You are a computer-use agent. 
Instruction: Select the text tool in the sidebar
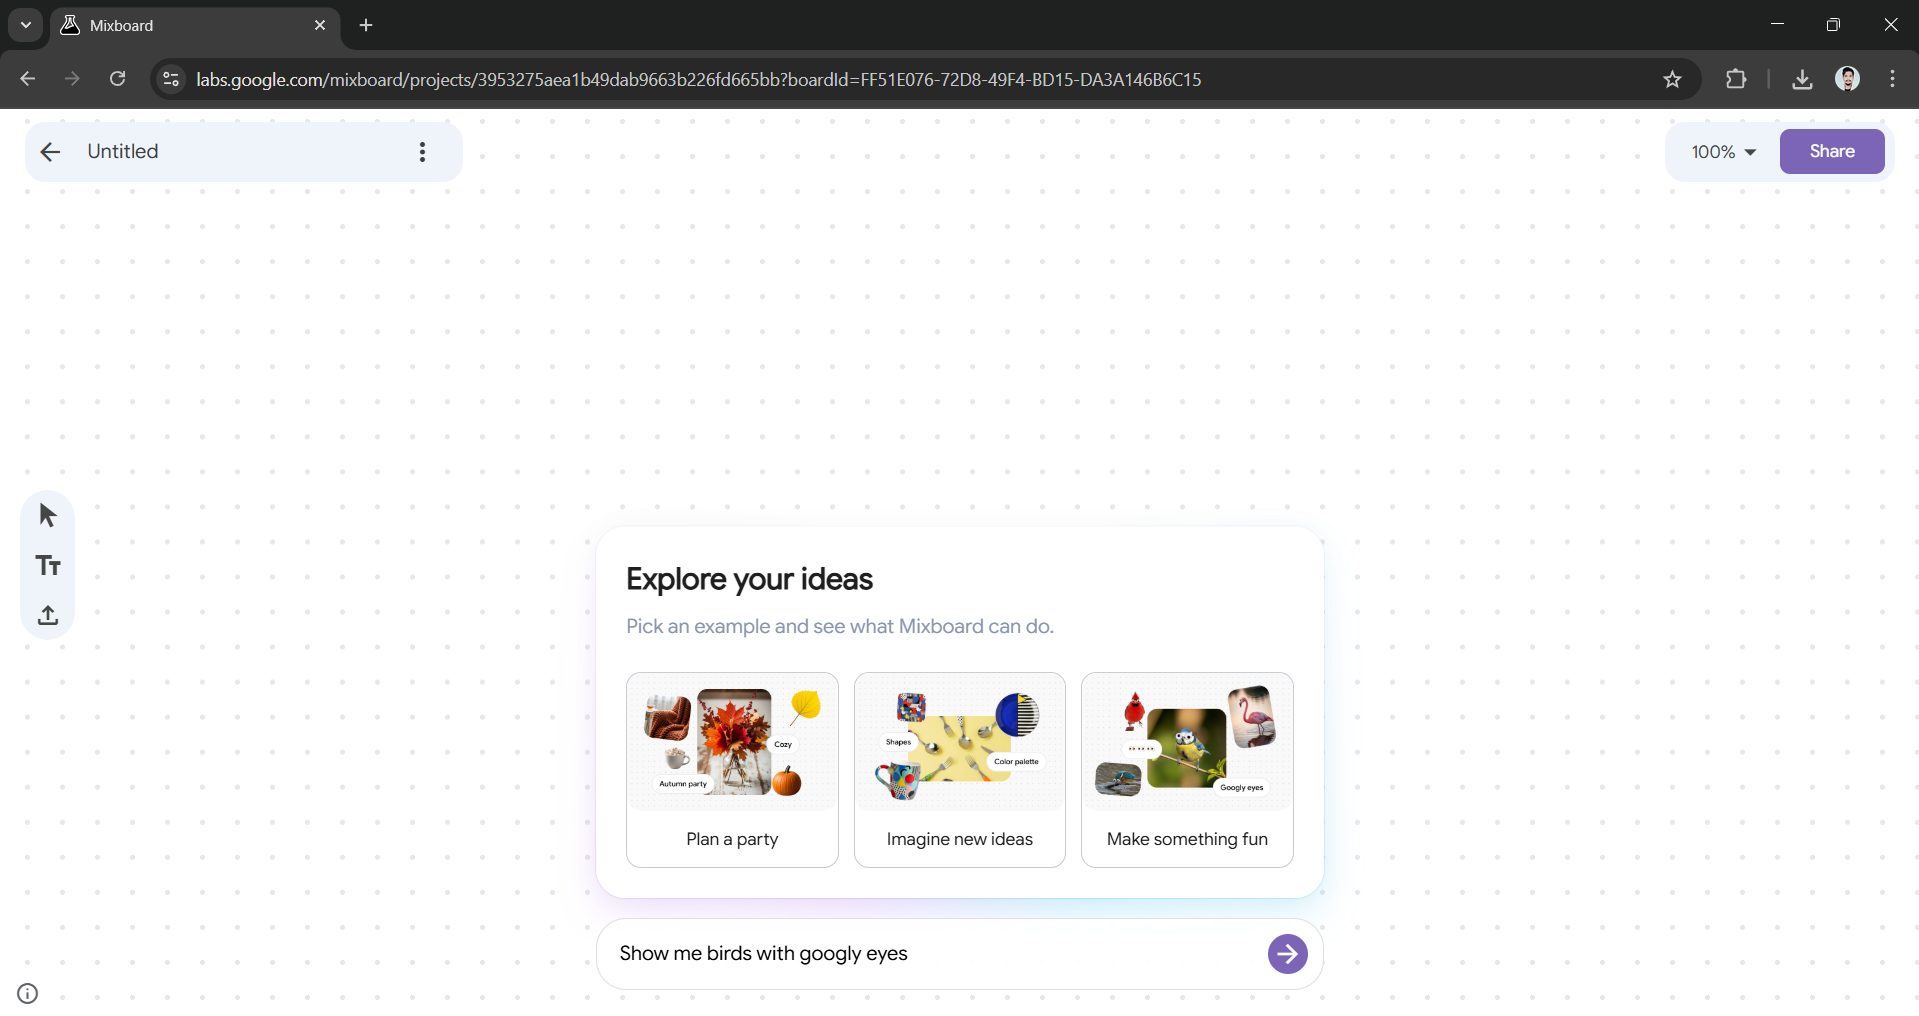[x=47, y=565]
